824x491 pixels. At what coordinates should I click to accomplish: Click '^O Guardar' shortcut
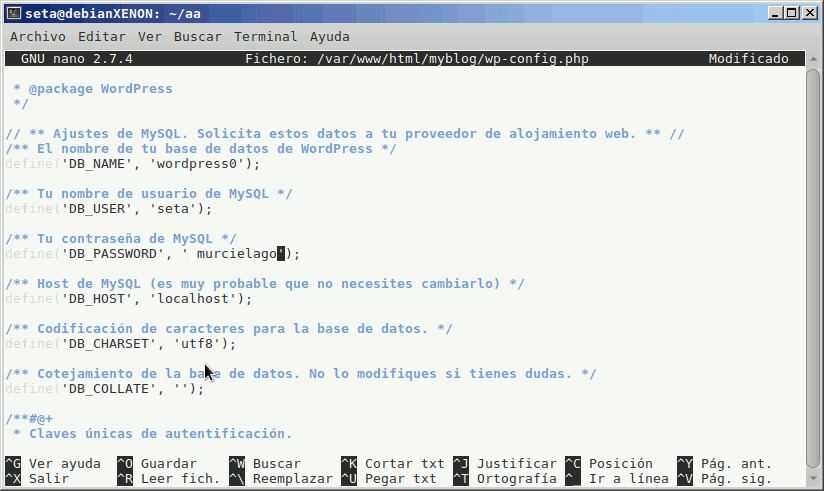157,464
